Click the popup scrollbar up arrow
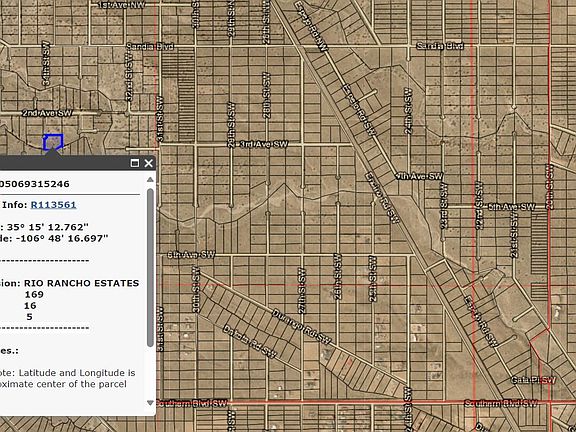The height and width of the screenshot is (432, 576). pos(150,180)
